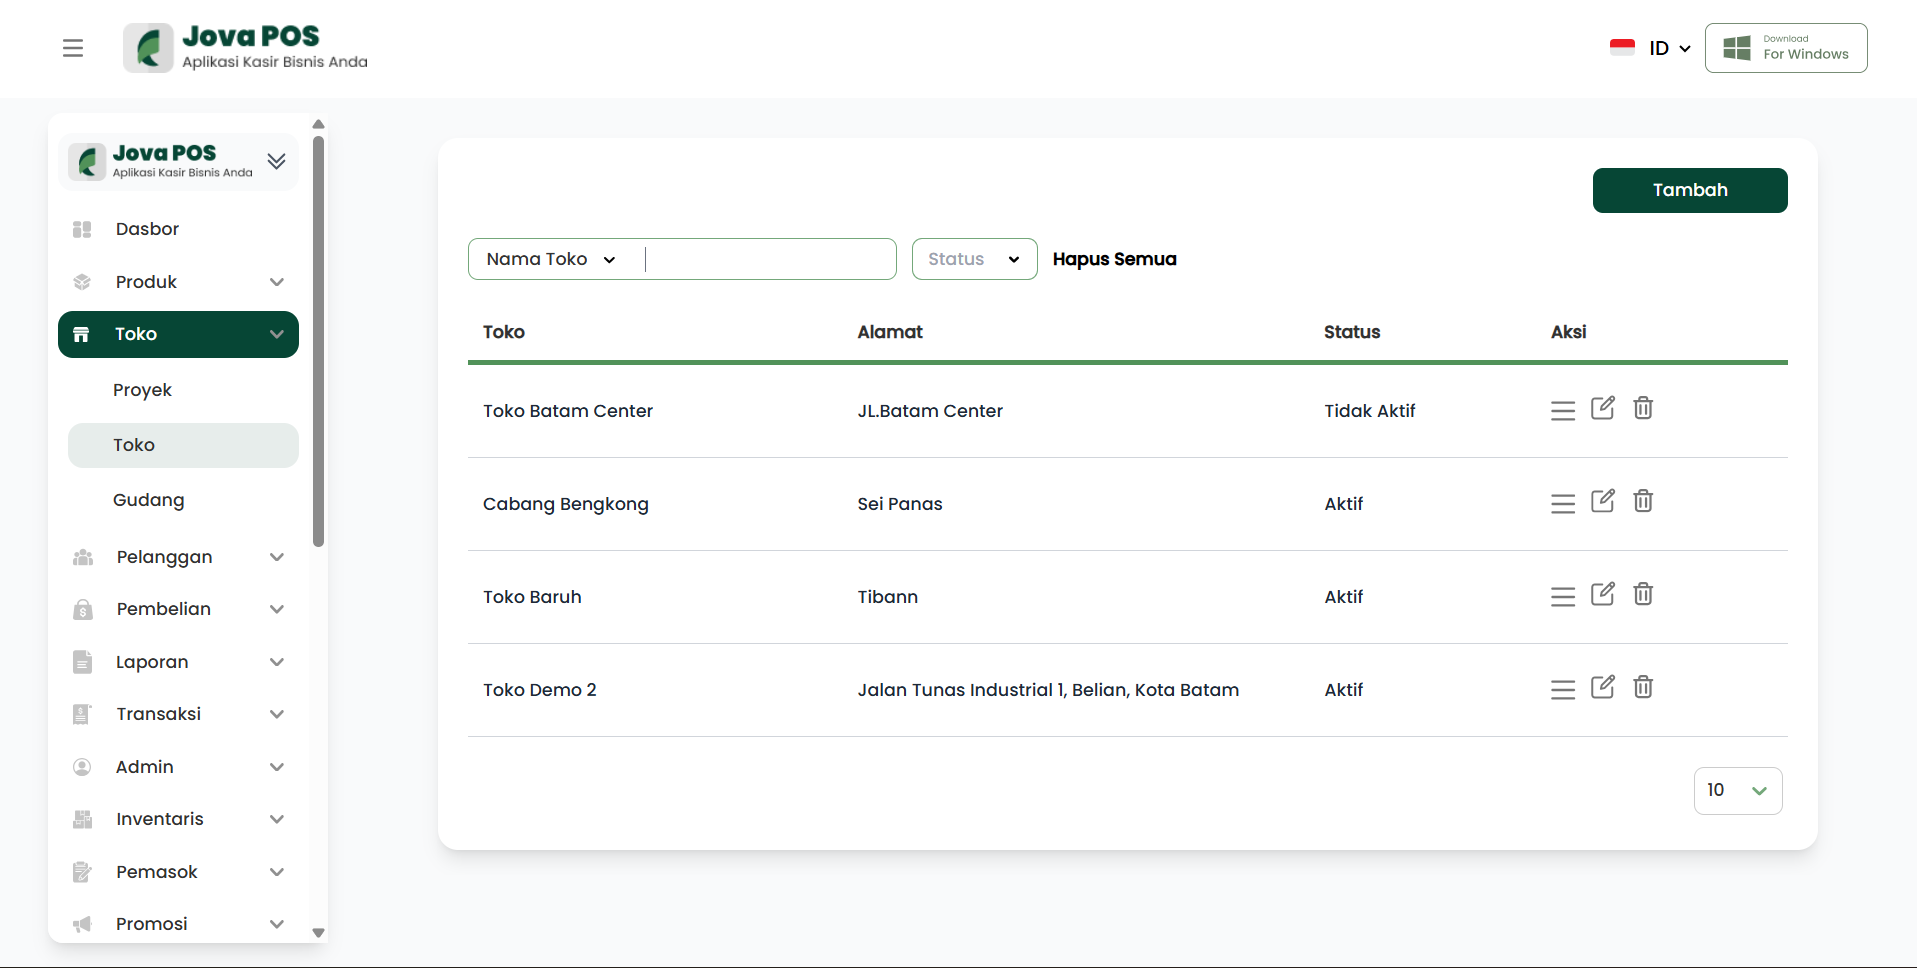The width and height of the screenshot is (1917, 968).
Task: Collapse the sidebar Jova POS double chevron
Action: click(x=277, y=161)
